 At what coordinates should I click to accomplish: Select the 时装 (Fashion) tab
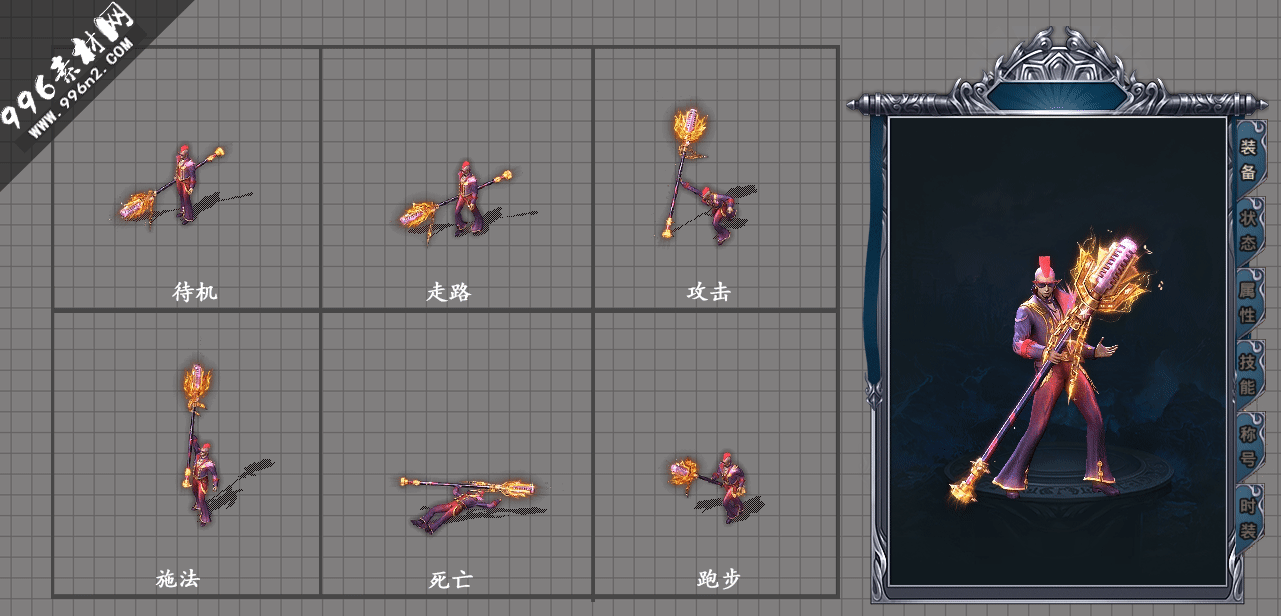pos(1248,517)
